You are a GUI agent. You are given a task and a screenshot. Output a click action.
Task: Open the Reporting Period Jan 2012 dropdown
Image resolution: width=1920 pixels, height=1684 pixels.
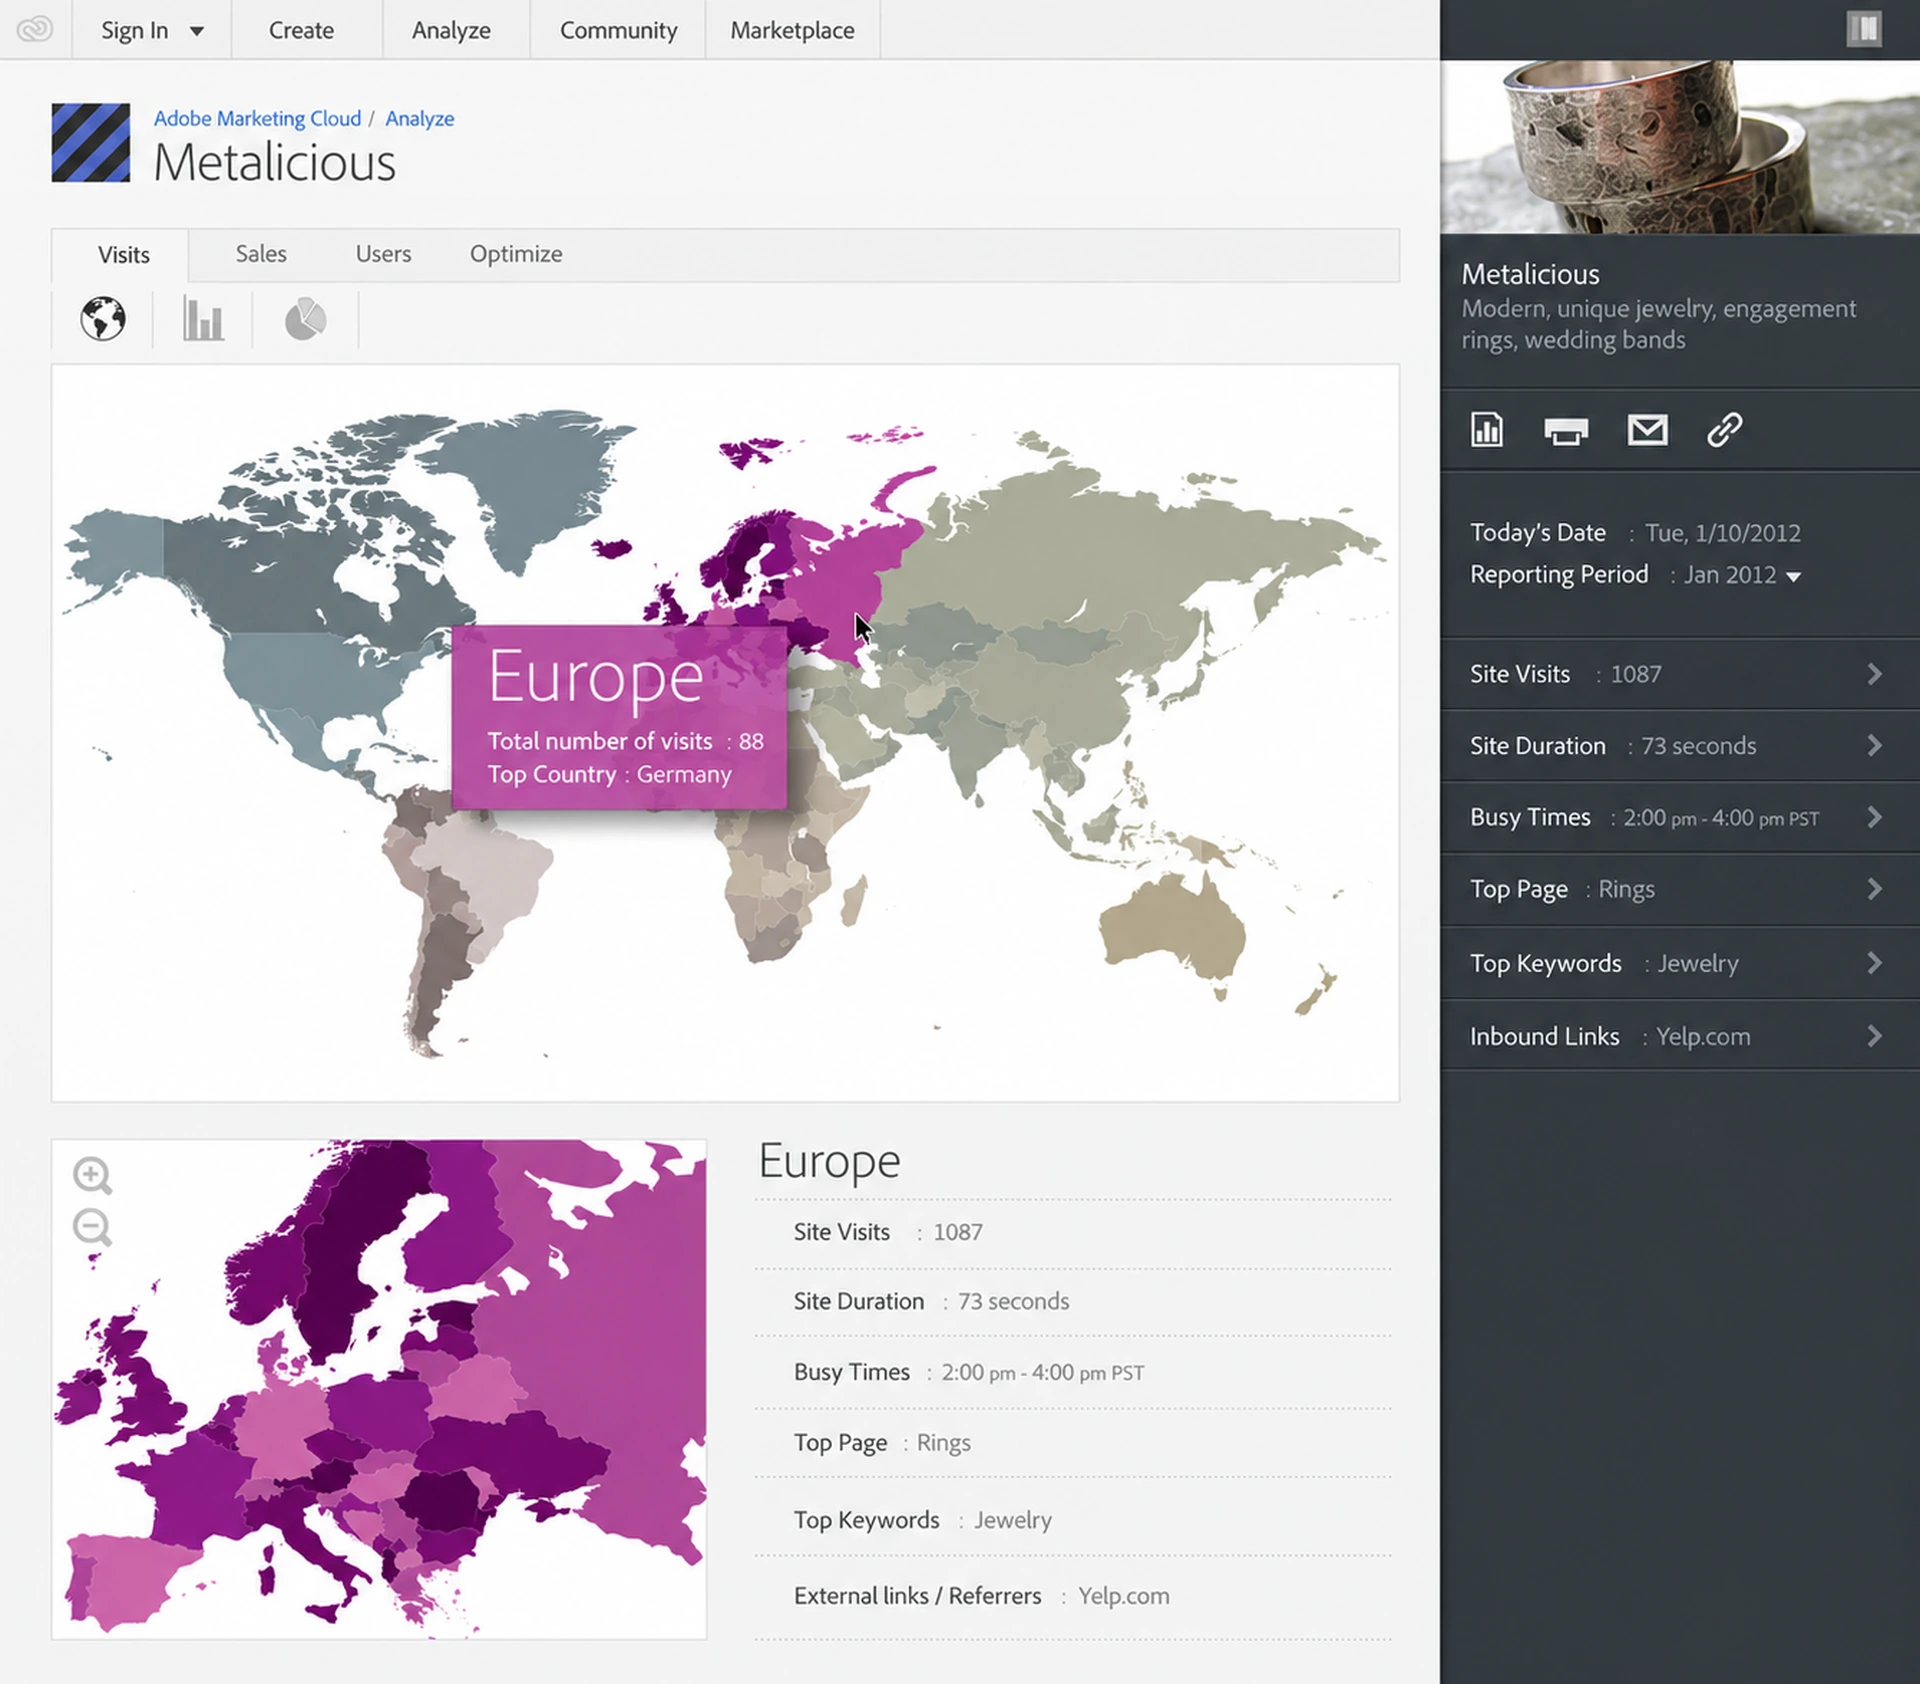[x=1742, y=575]
